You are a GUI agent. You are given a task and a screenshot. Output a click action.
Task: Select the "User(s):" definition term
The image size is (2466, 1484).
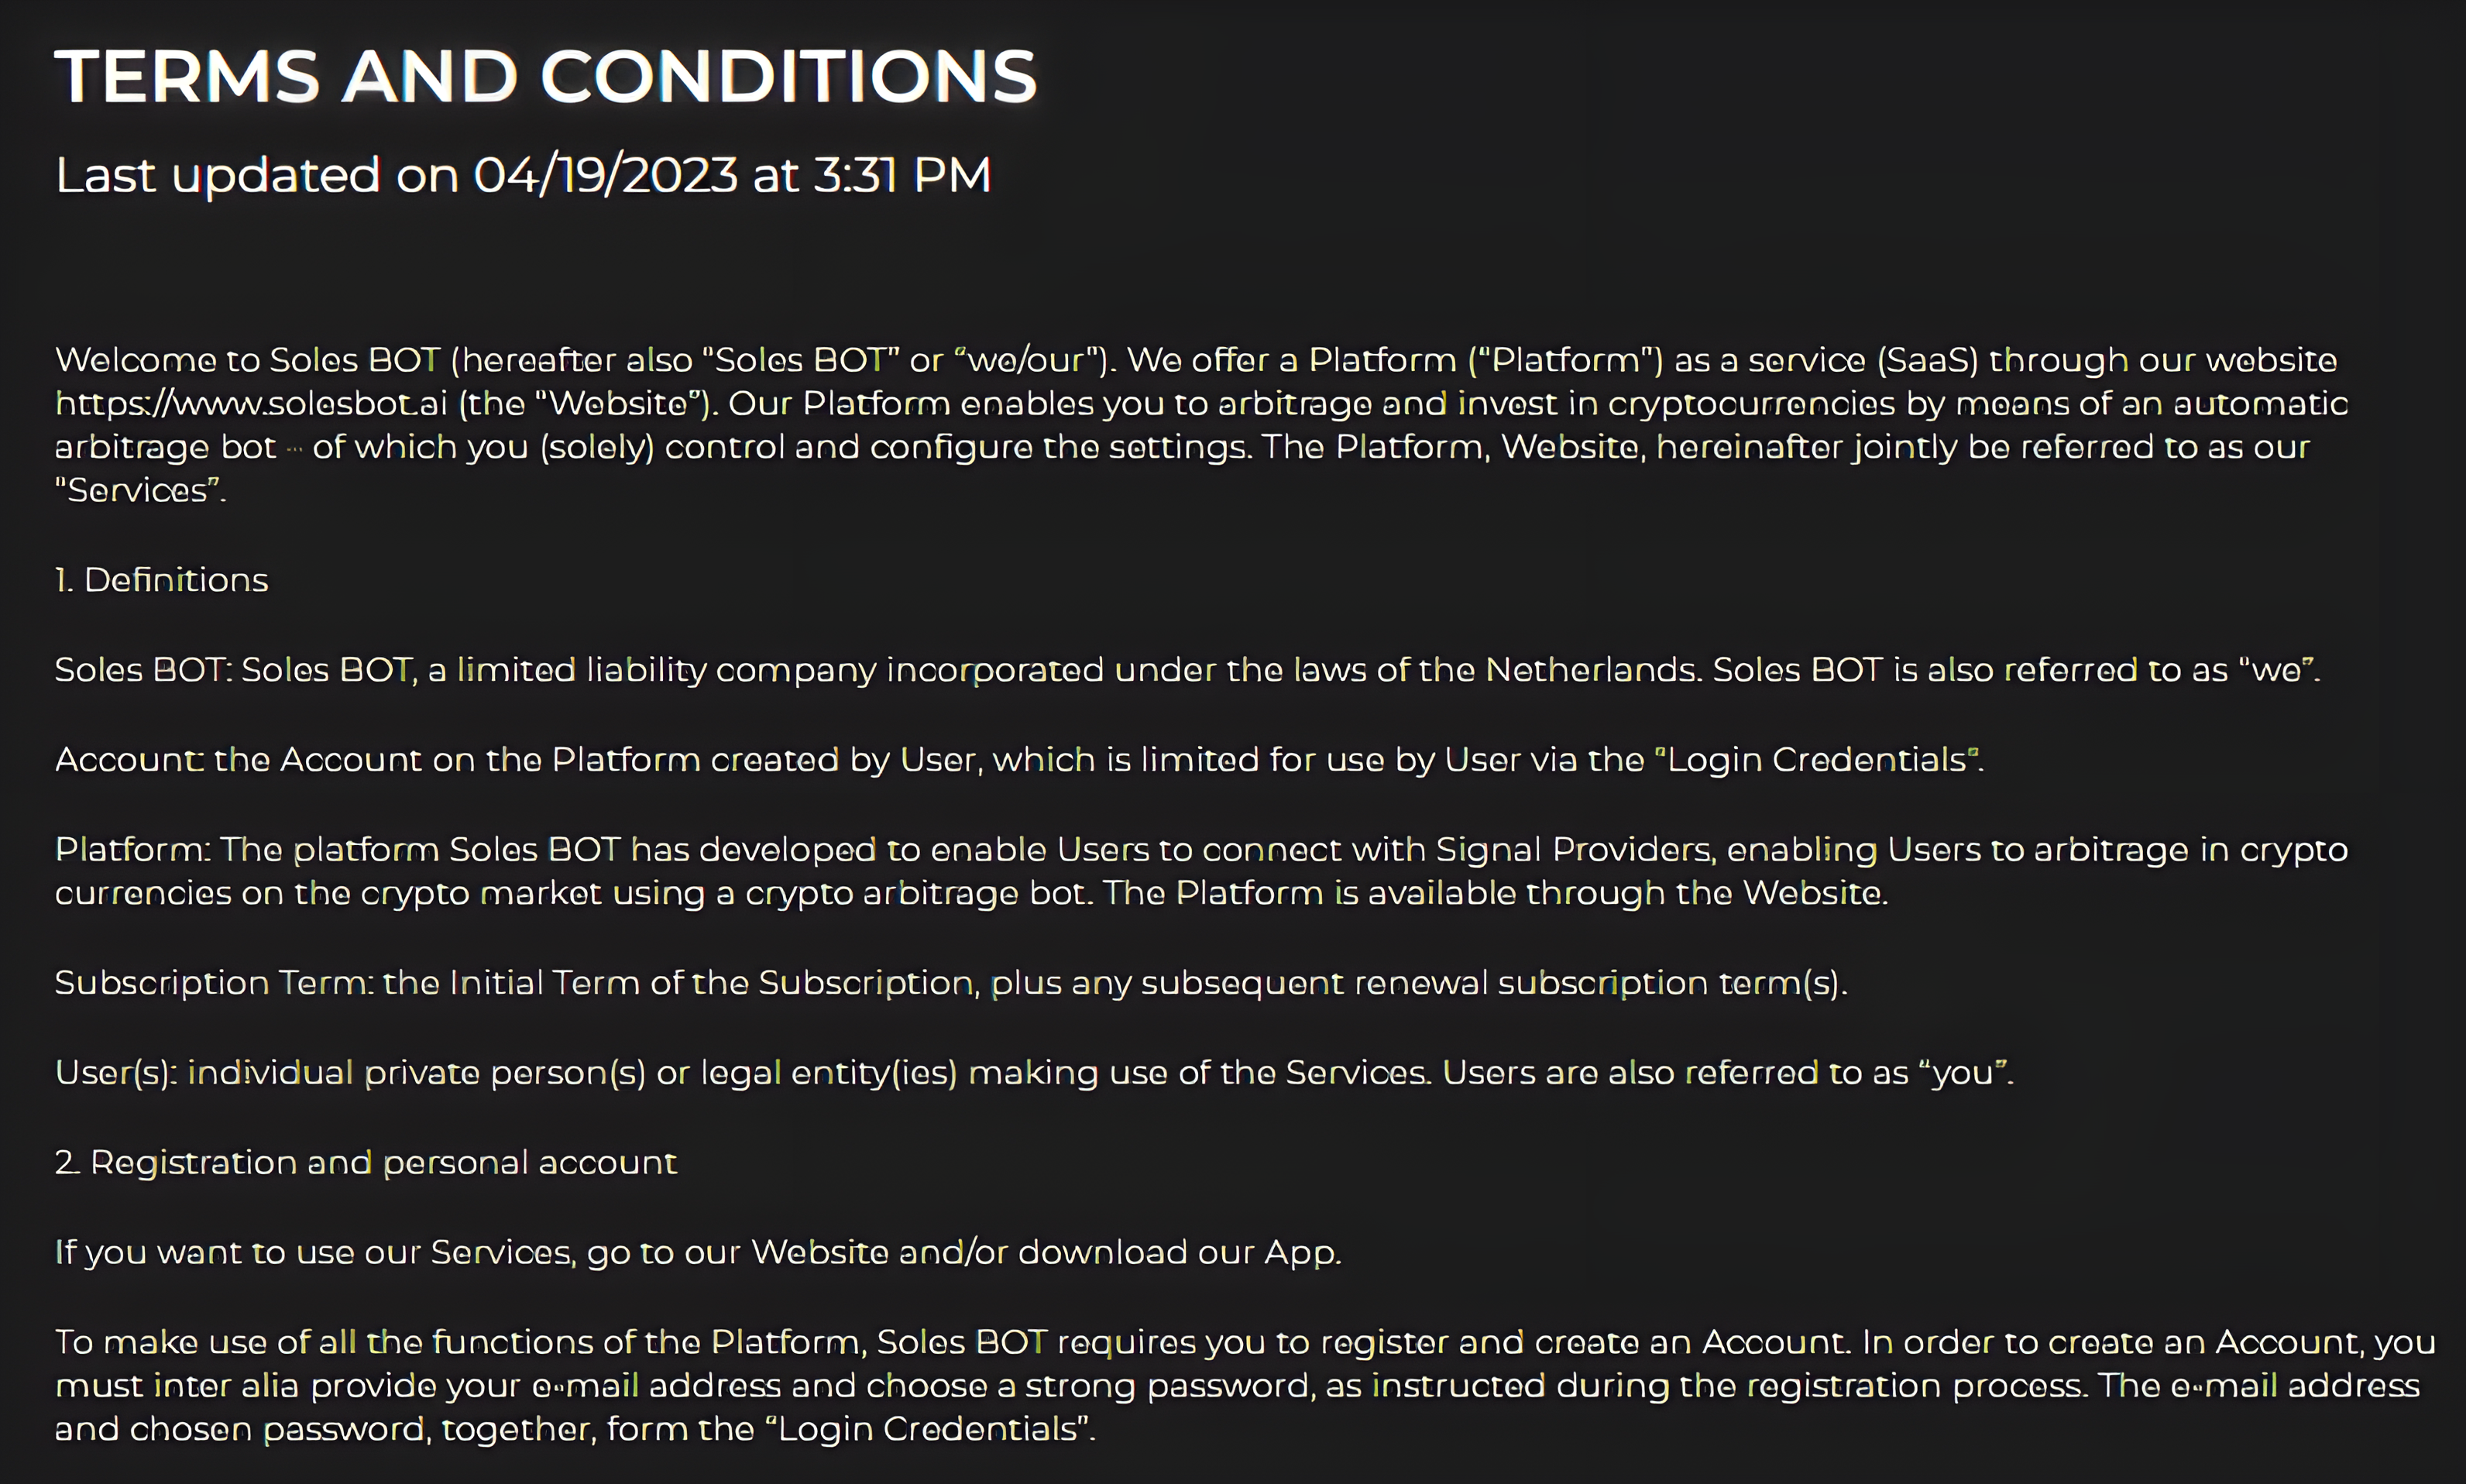116,1073
